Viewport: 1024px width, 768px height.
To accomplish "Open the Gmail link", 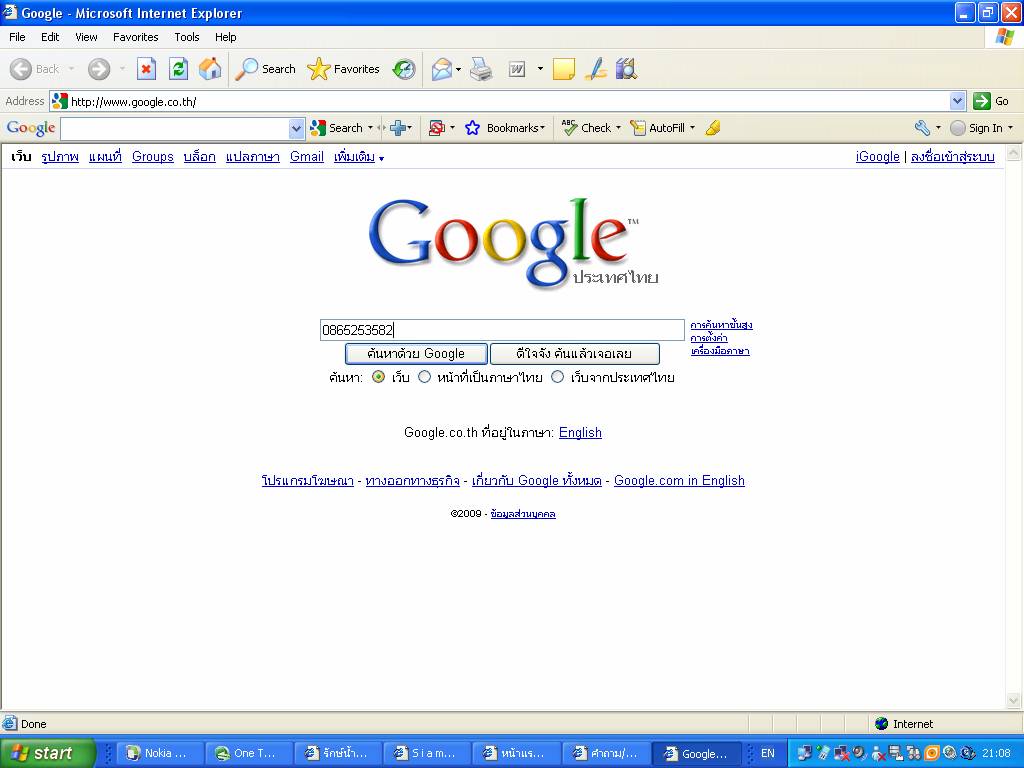I will [307, 157].
